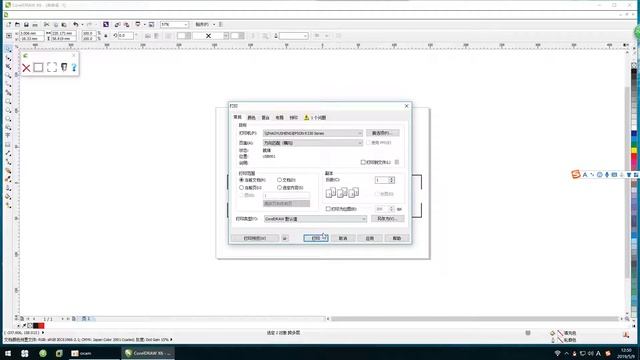Open the zoom level dropdown in toolbar

tap(174, 24)
